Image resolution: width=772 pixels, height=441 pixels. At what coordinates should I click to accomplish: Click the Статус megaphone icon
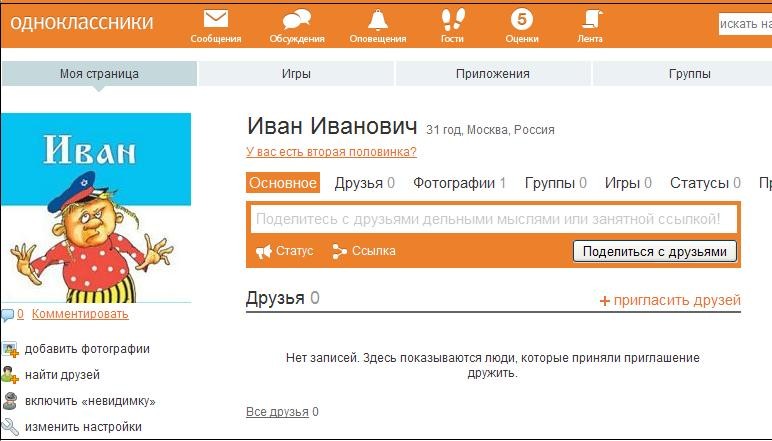point(263,252)
